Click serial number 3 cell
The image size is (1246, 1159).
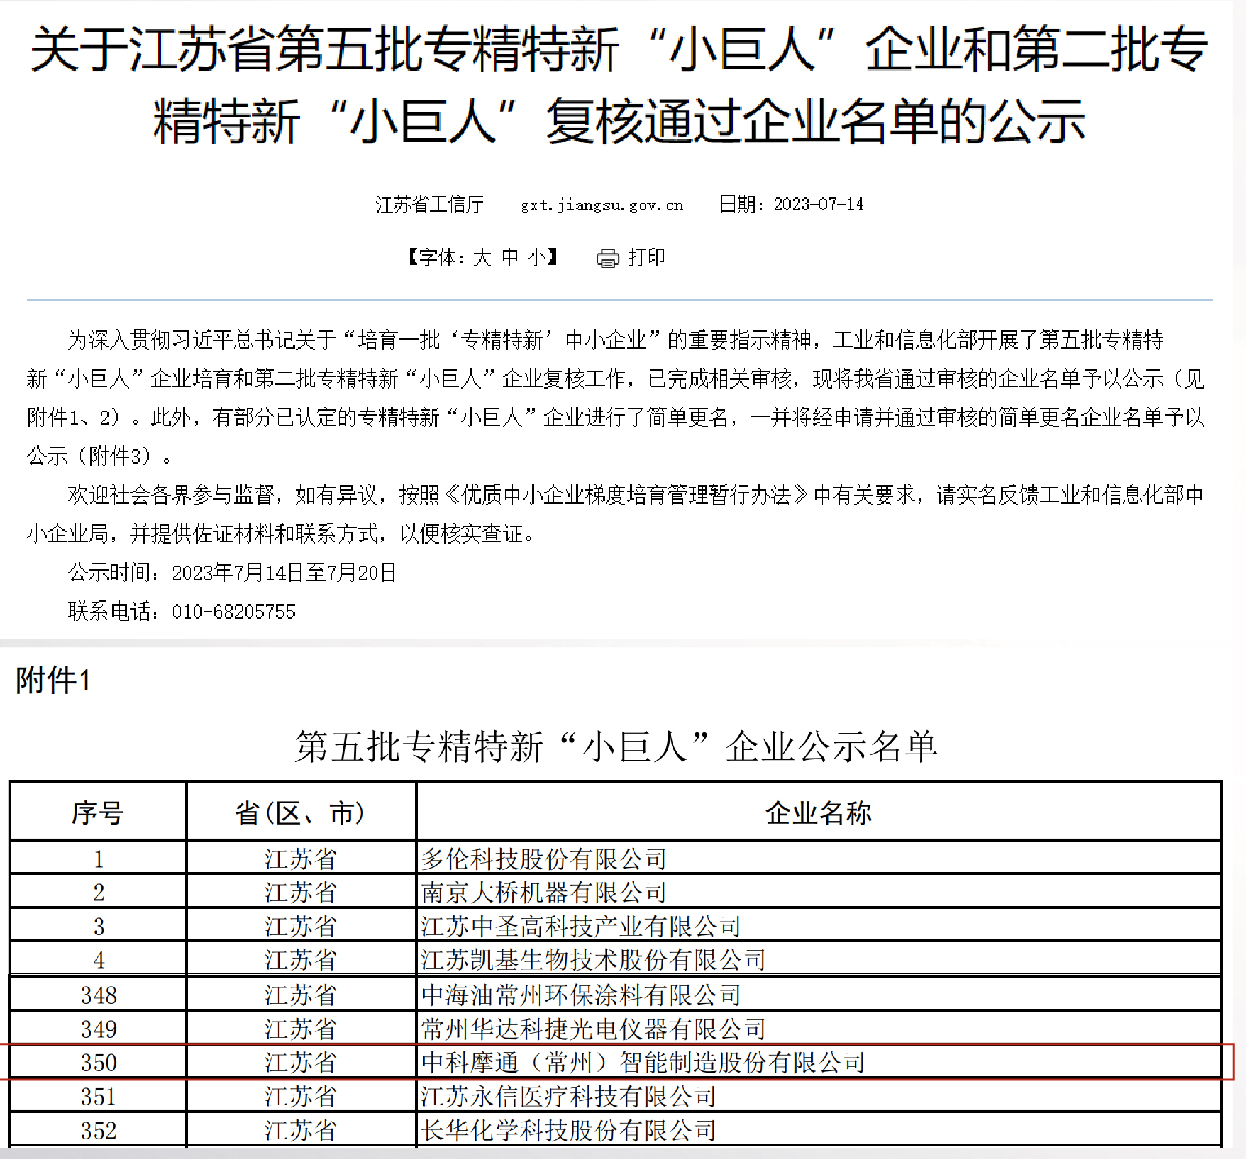pyautogui.click(x=98, y=926)
